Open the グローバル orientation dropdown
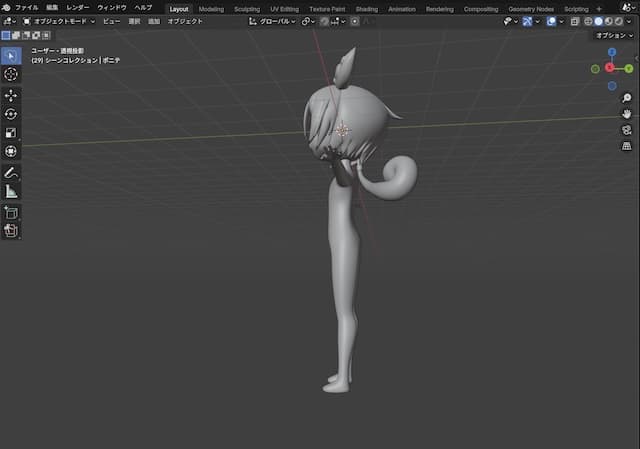Viewport: 640px width, 449px height. tap(272, 21)
